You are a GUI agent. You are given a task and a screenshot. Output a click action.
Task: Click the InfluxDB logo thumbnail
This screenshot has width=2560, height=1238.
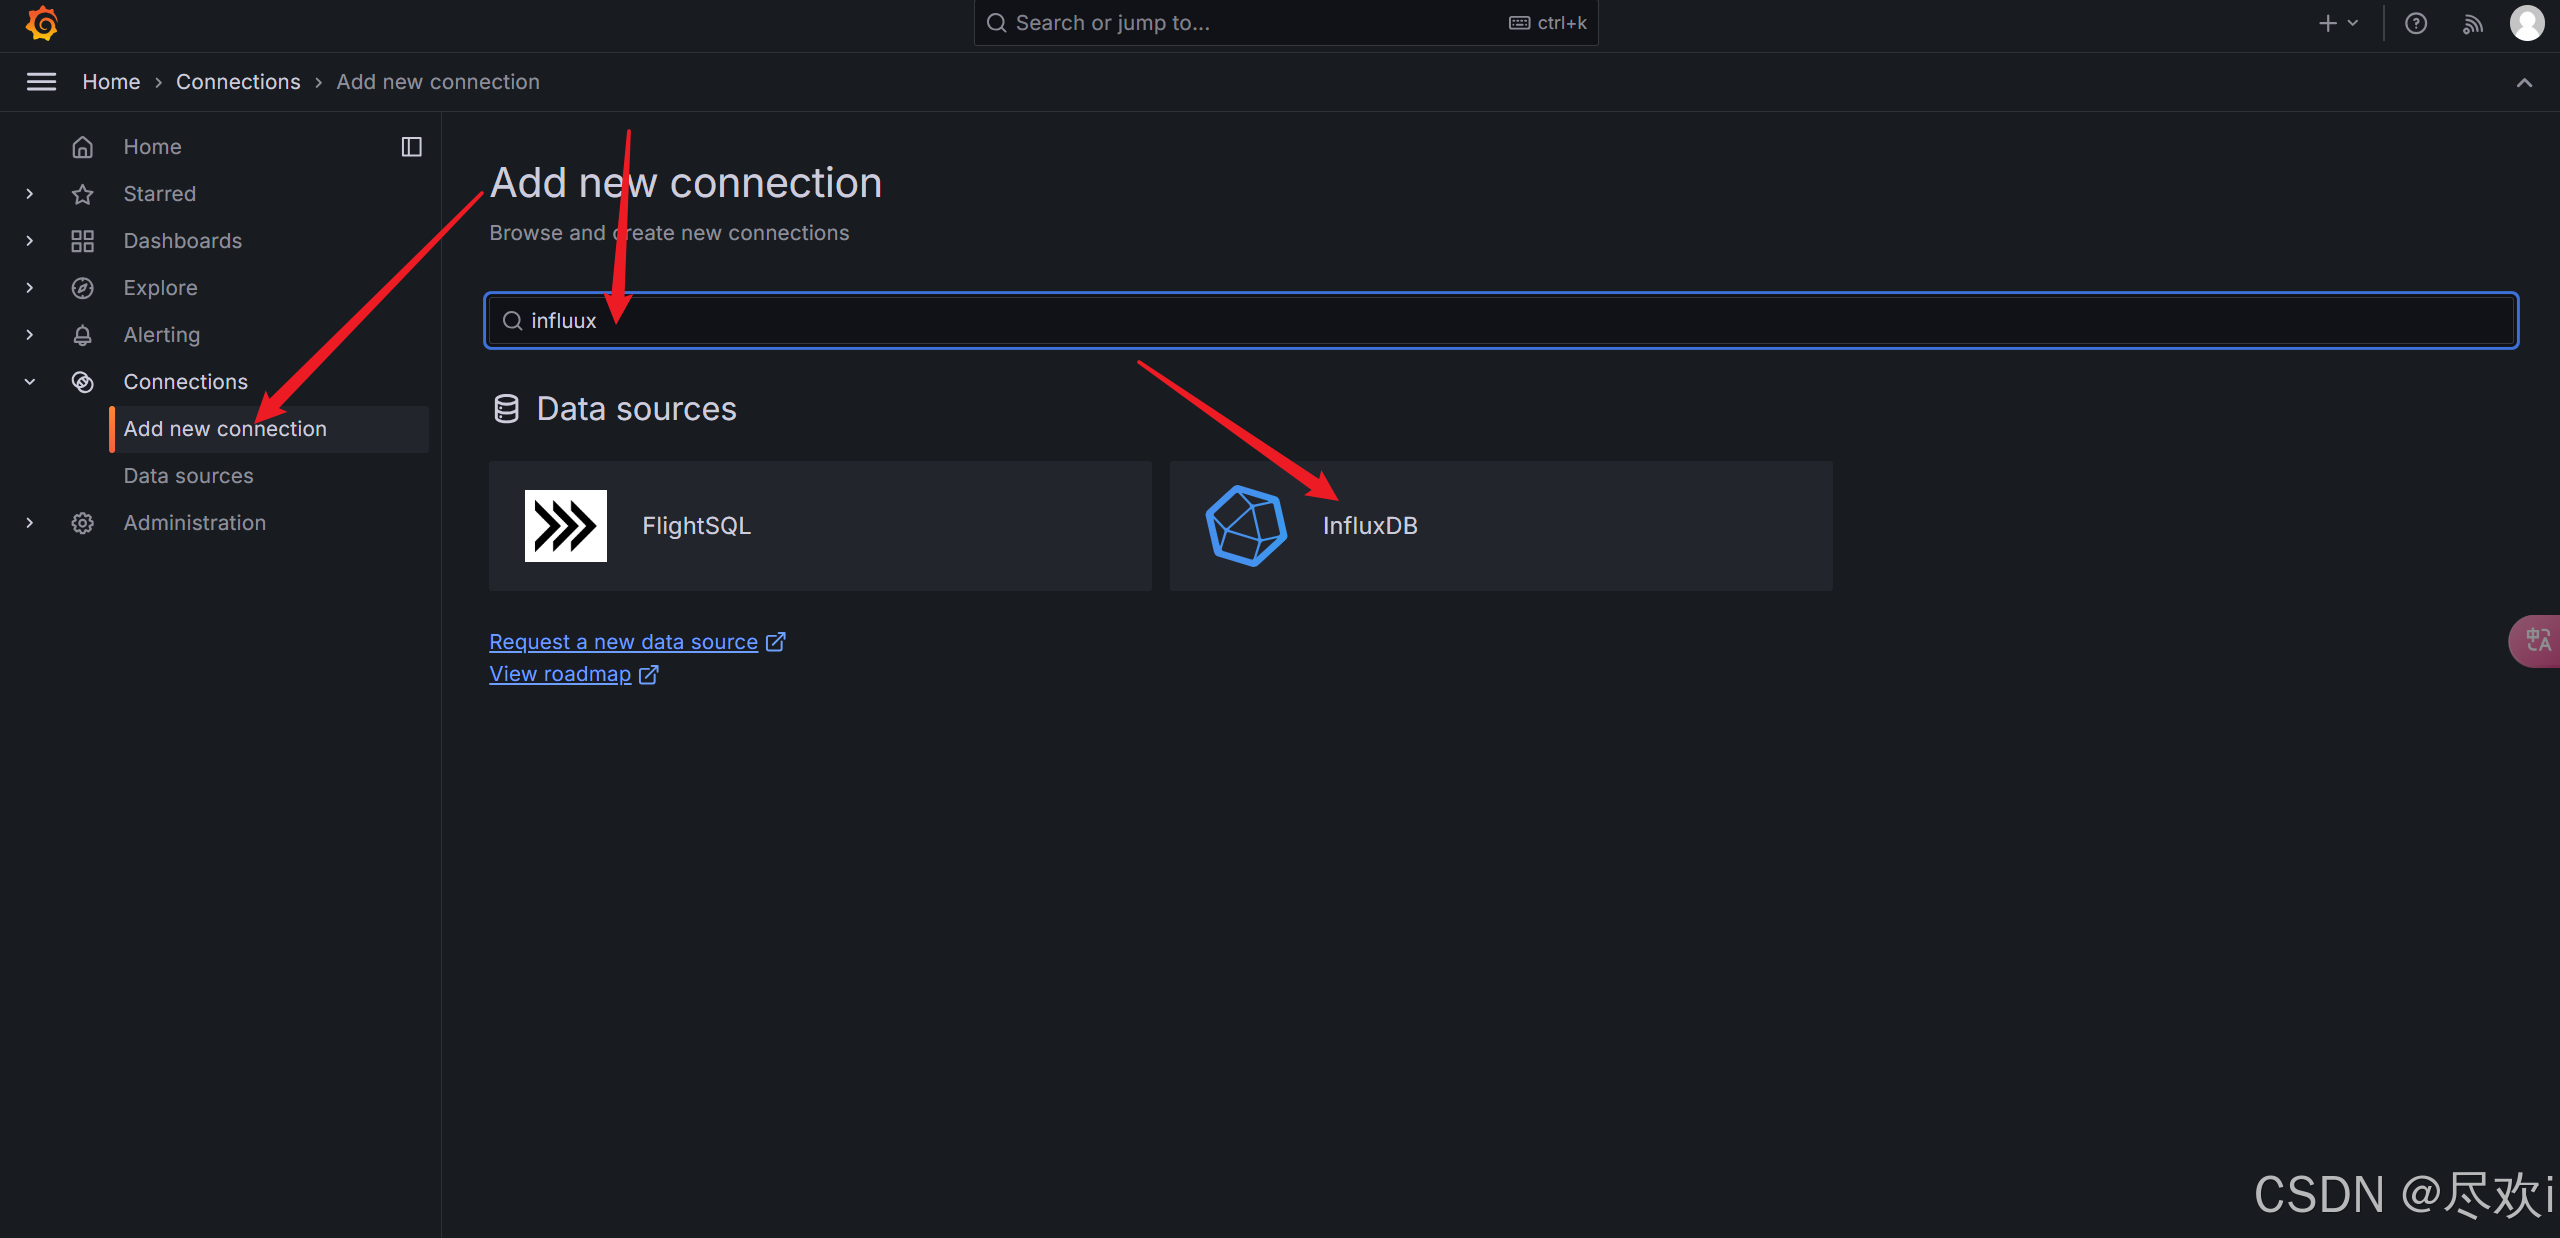[1246, 526]
